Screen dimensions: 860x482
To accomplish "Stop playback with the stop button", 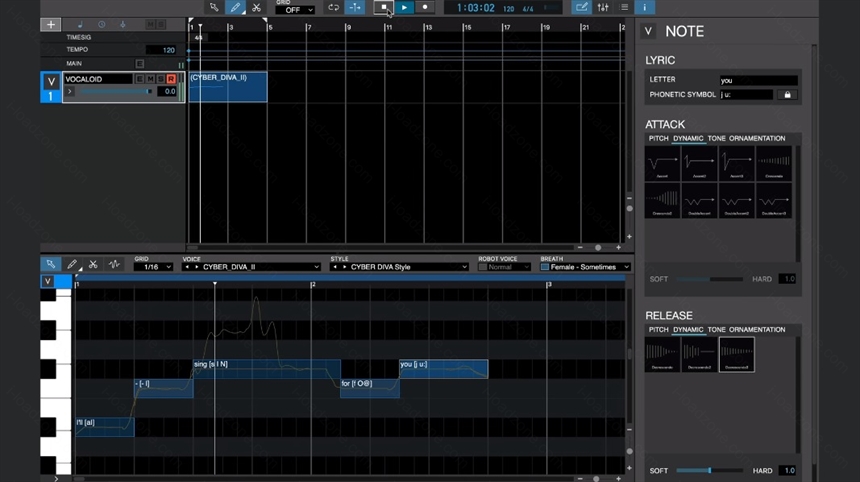I will pyautogui.click(x=383, y=7).
